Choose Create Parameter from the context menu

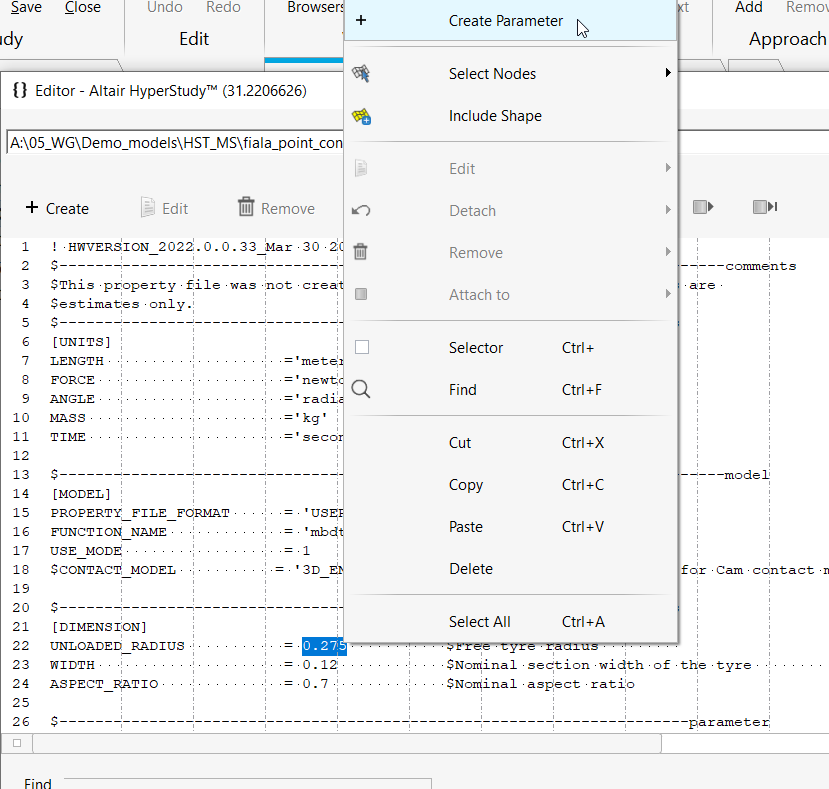coord(510,21)
